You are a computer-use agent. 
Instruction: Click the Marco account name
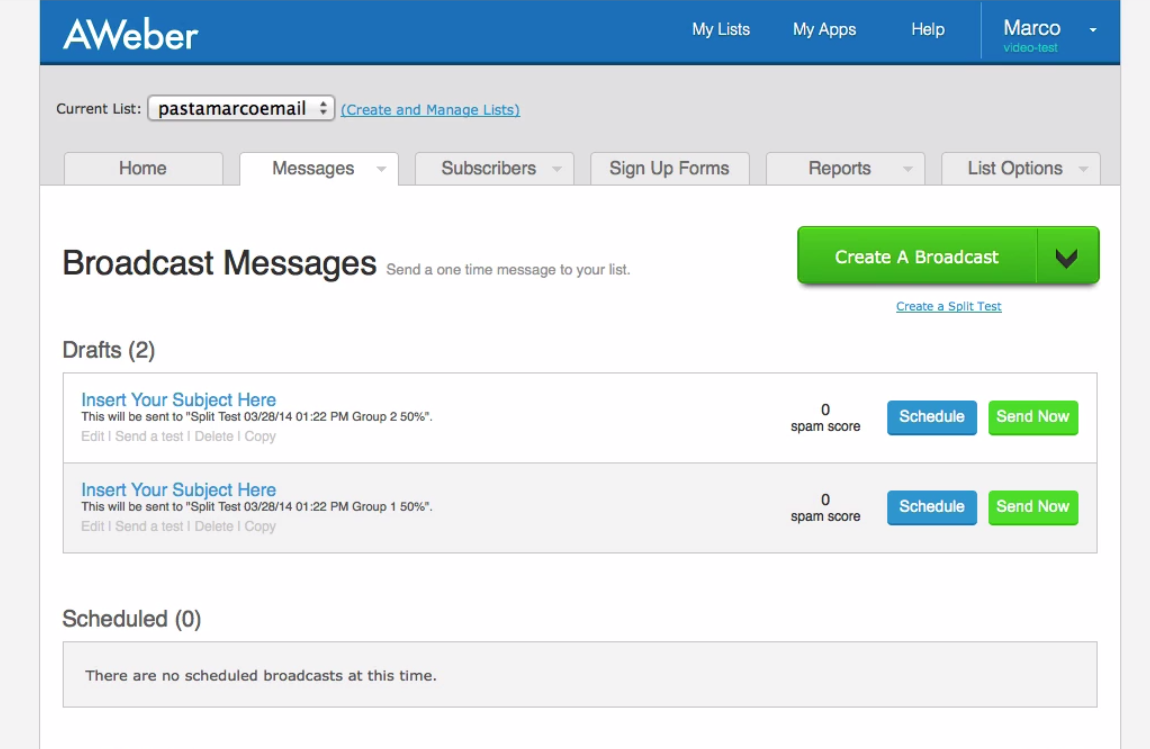[x=1032, y=28]
